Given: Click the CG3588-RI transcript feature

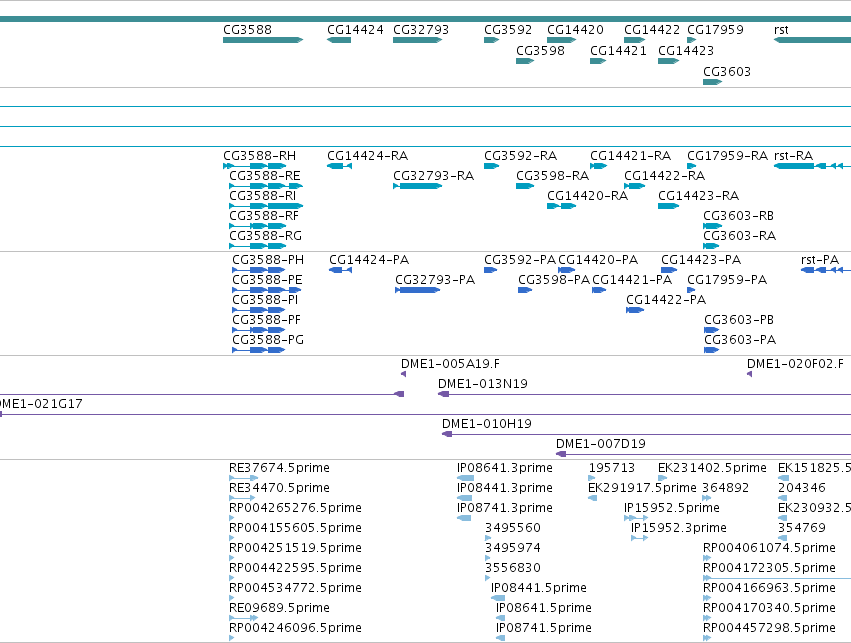Looking at the screenshot, I should 266,206.
